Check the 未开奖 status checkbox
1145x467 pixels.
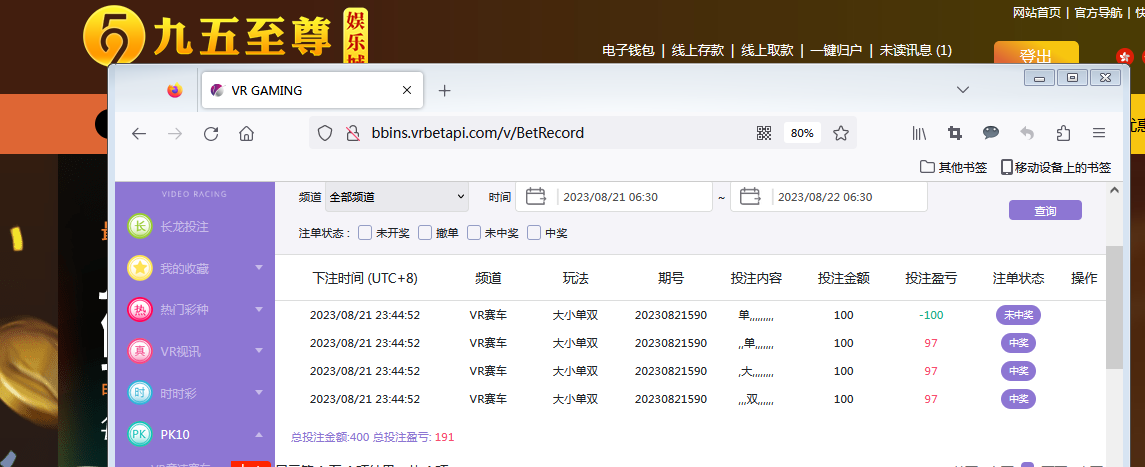pos(365,233)
